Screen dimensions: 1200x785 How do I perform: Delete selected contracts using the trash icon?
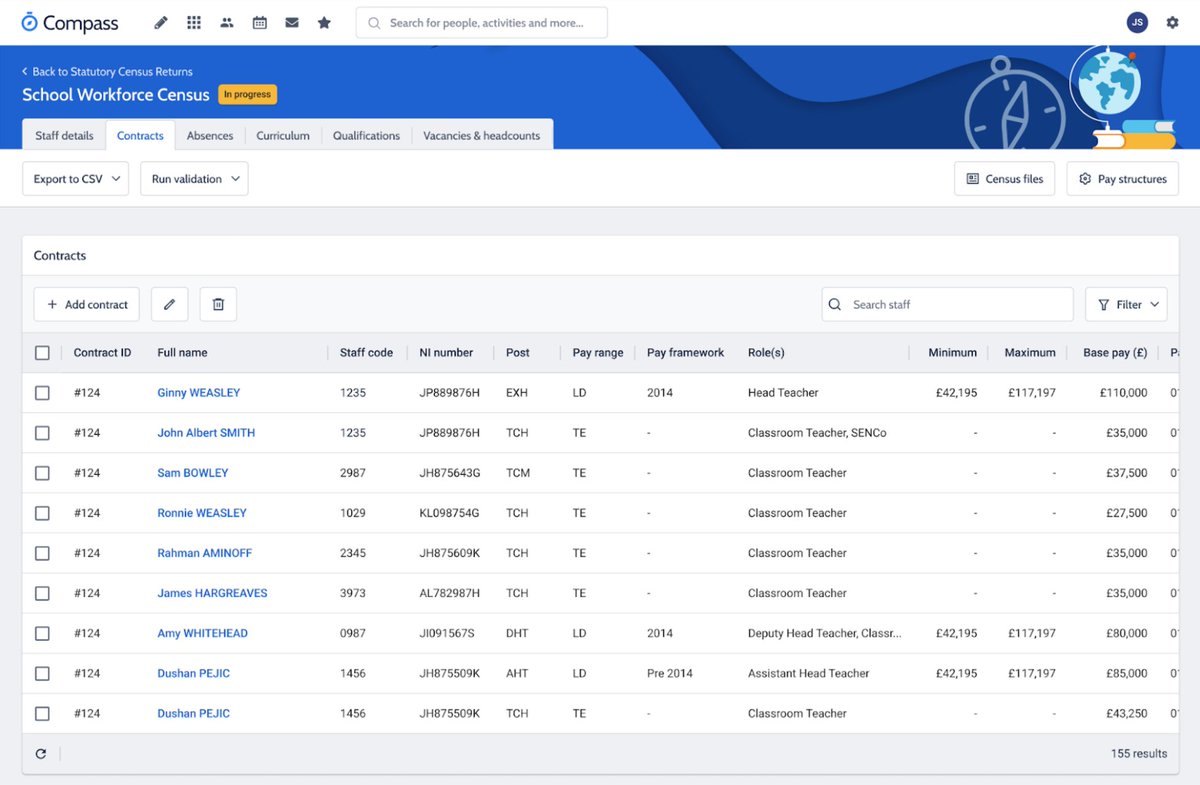click(x=217, y=304)
